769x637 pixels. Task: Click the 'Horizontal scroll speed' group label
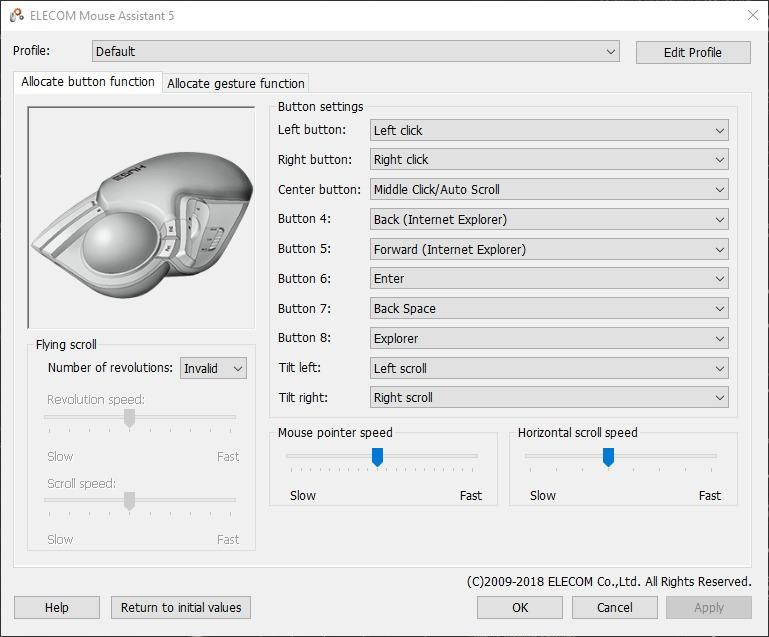pos(578,433)
